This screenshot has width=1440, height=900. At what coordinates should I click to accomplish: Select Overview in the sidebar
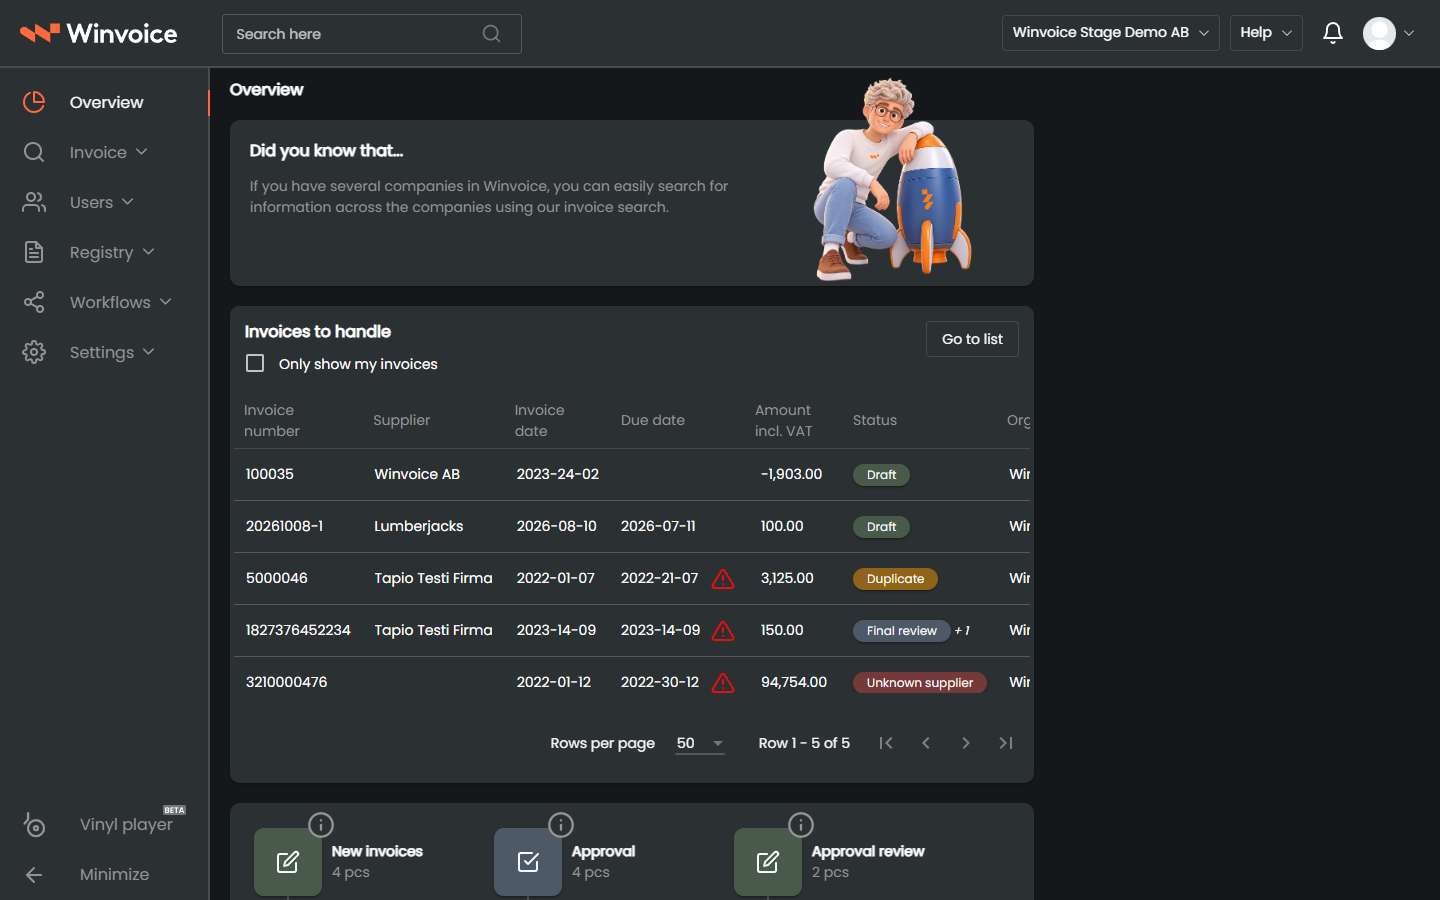[x=105, y=102]
